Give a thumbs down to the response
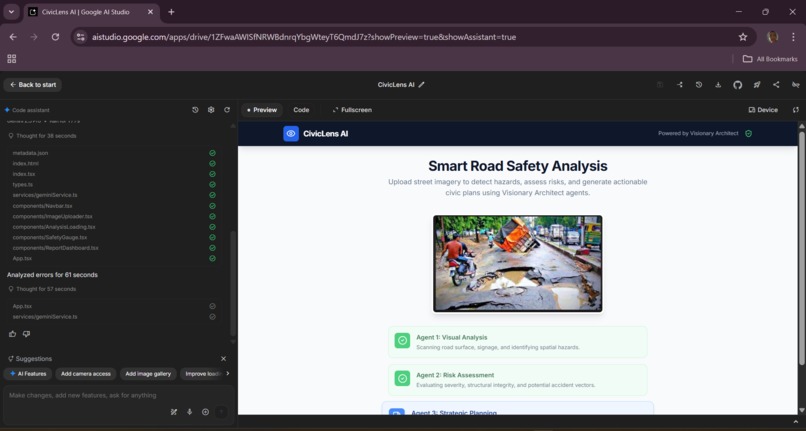The width and height of the screenshot is (806, 431). coord(26,334)
